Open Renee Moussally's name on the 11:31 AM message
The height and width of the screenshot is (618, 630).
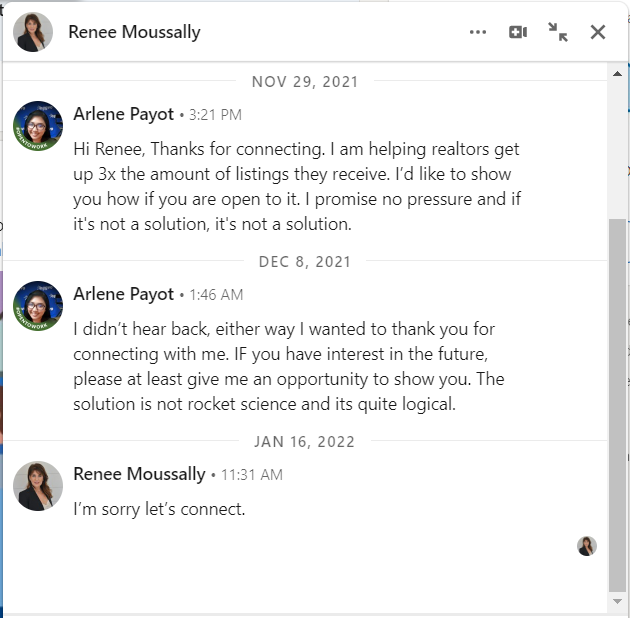coord(139,474)
